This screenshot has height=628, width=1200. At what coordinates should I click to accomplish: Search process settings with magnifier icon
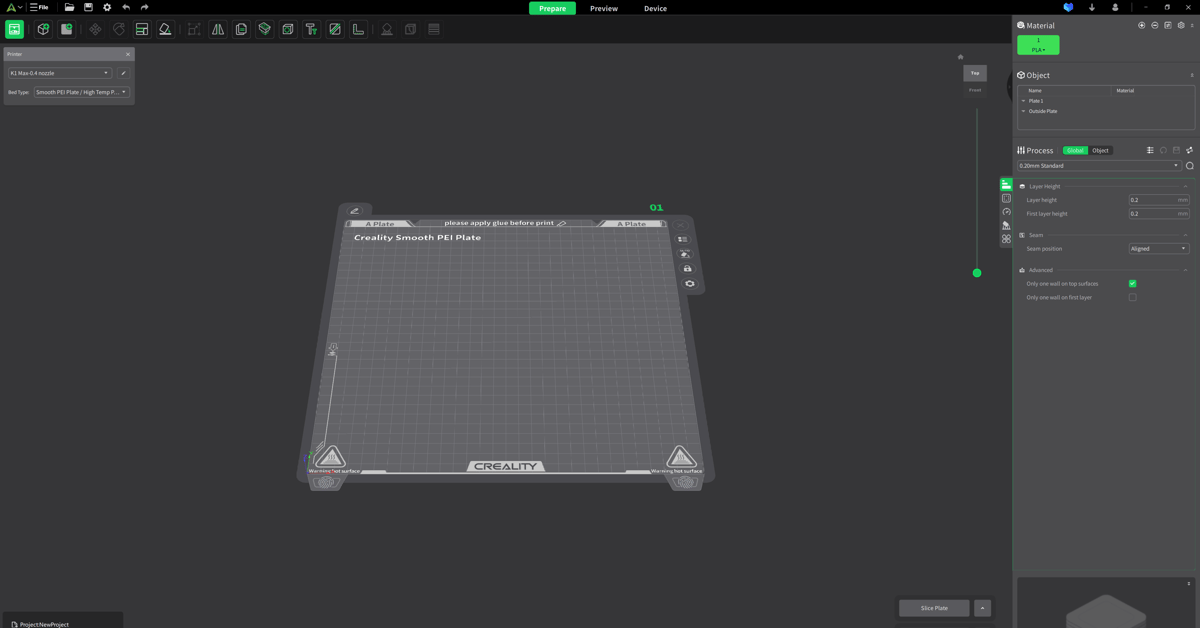pyautogui.click(x=1189, y=166)
